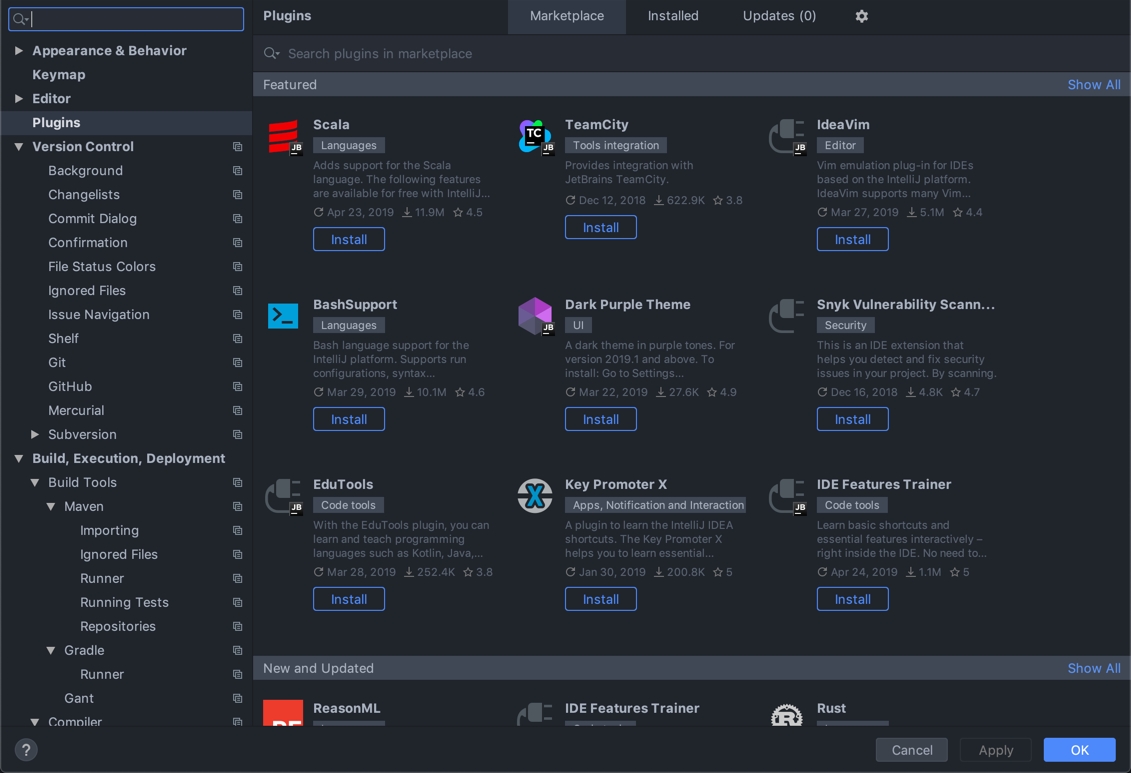Open the plugins gear settings menu
Image resolution: width=1131 pixels, height=773 pixels.
coord(861,16)
